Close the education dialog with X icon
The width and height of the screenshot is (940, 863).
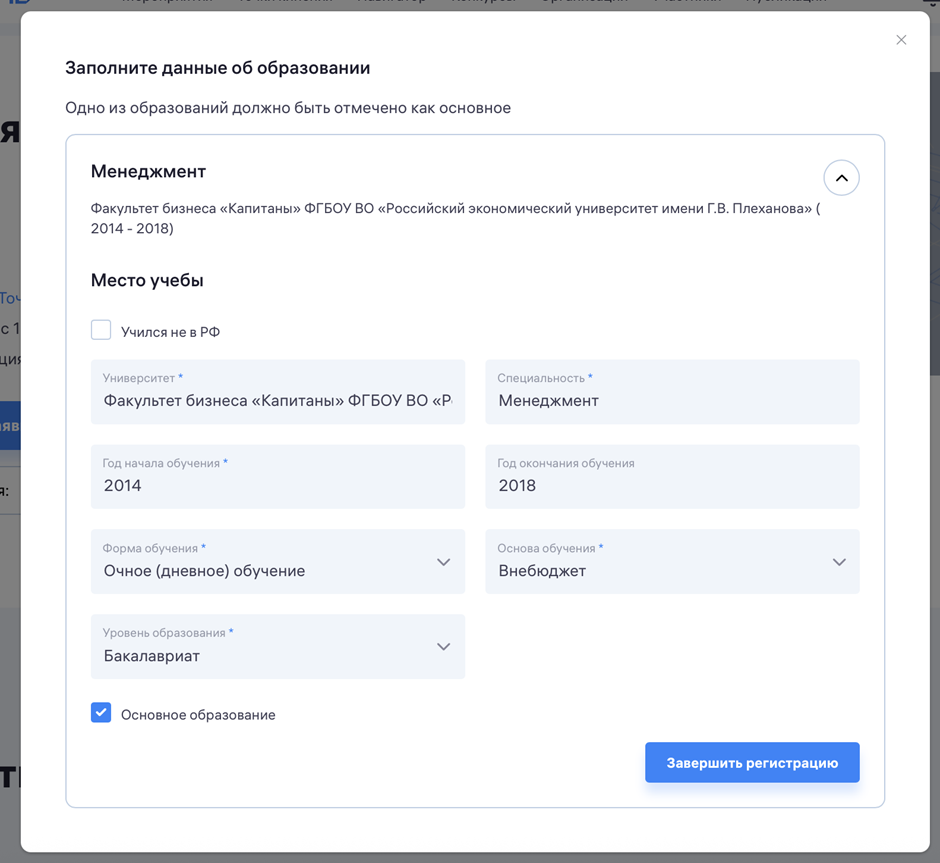tap(901, 40)
